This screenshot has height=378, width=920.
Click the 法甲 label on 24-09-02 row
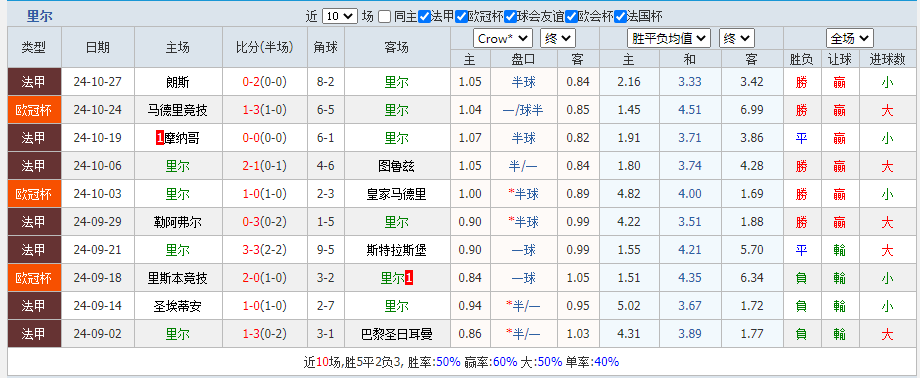[34, 335]
